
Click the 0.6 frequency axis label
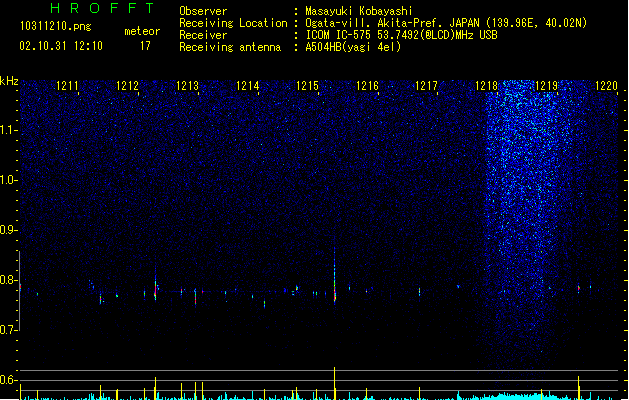pyautogui.click(x=8, y=380)
